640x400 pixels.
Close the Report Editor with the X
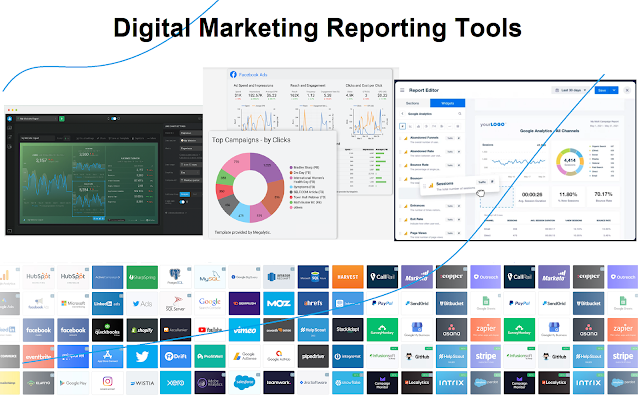tap(627, 90)
